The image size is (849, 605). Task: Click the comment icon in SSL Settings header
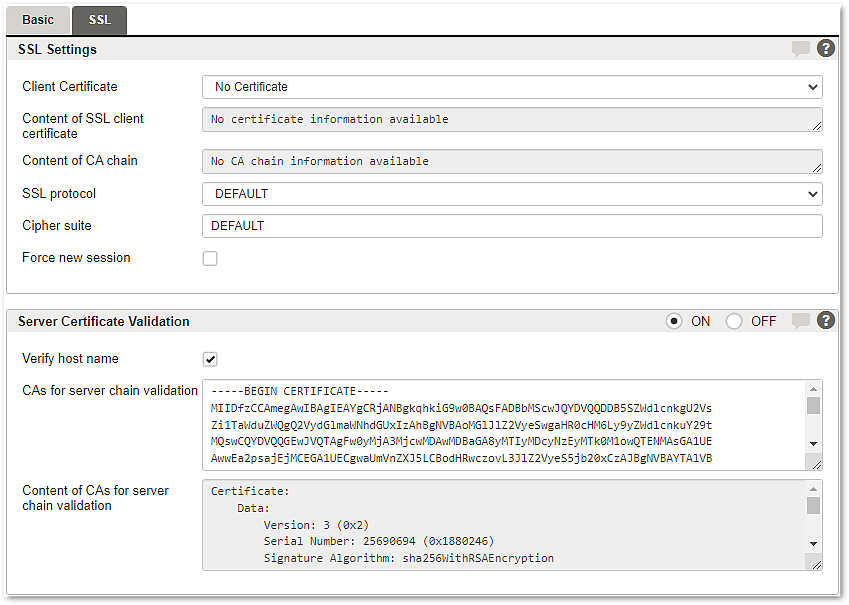click(x=800, y=49)
